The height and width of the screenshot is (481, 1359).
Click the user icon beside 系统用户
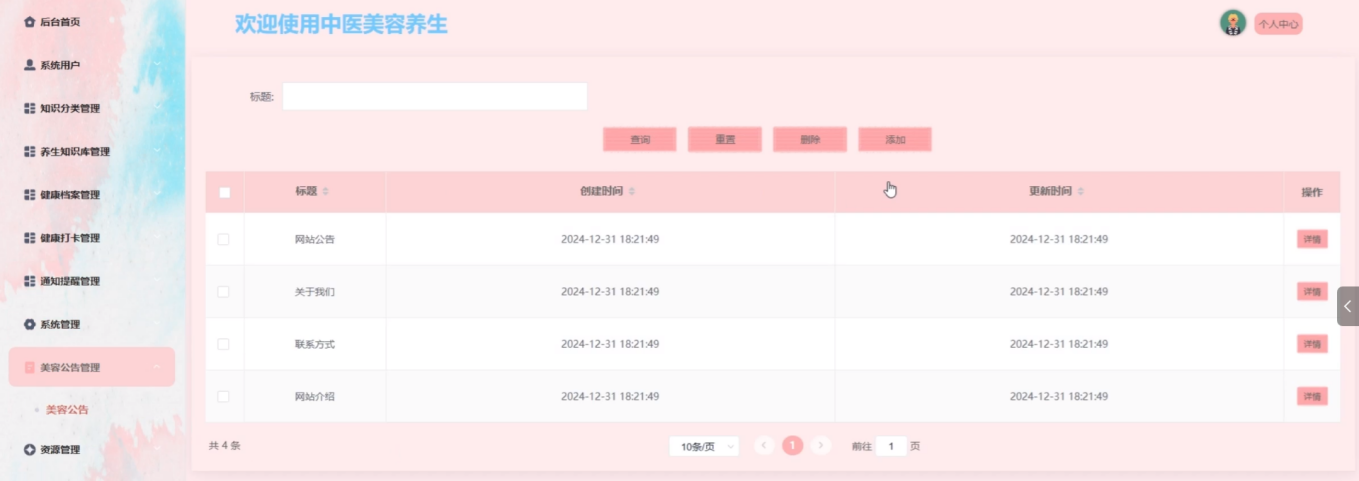click(x=29, y=64)
